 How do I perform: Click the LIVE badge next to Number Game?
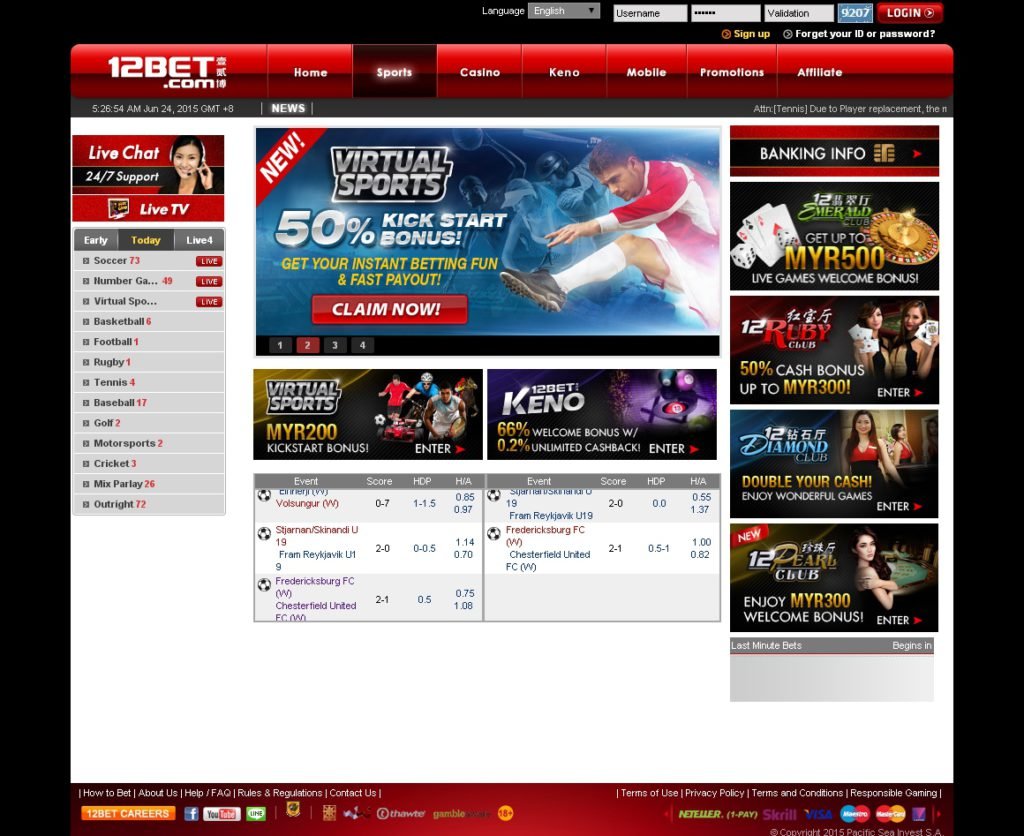[209, 281]
